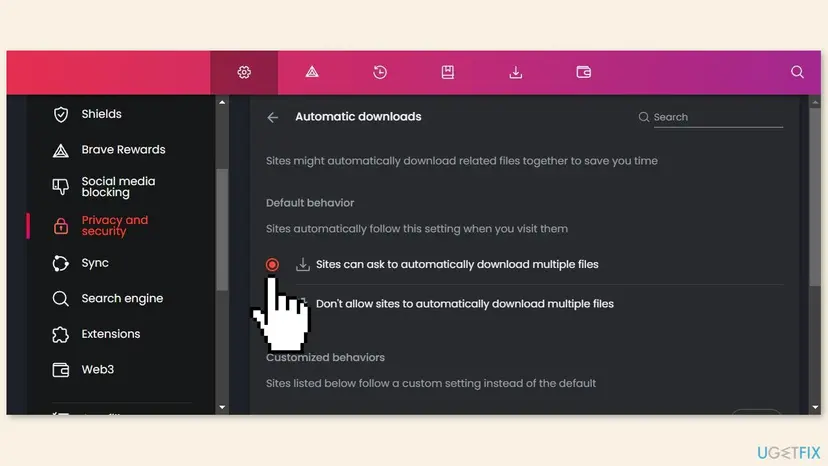The height and width of the screenshot is (466, 828).
Task: Click the Search settings input field
Action: [x=718, y=117]
